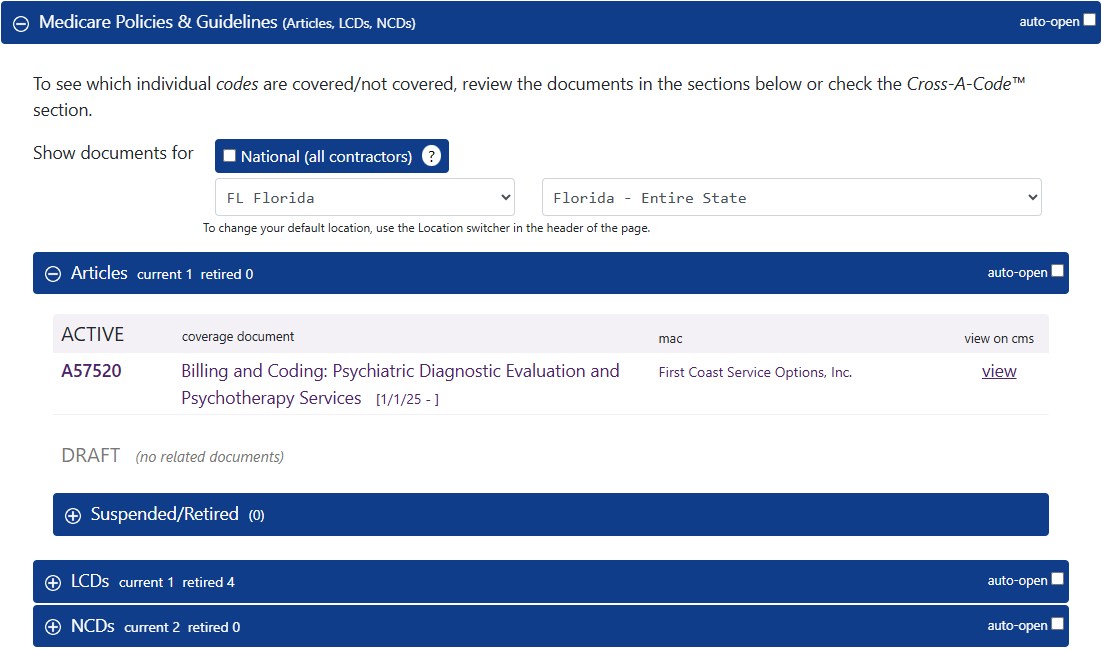The image size is (1102, 650).
Task: Click LCDs 'retired 4' count
Action: tap(209, 583)
